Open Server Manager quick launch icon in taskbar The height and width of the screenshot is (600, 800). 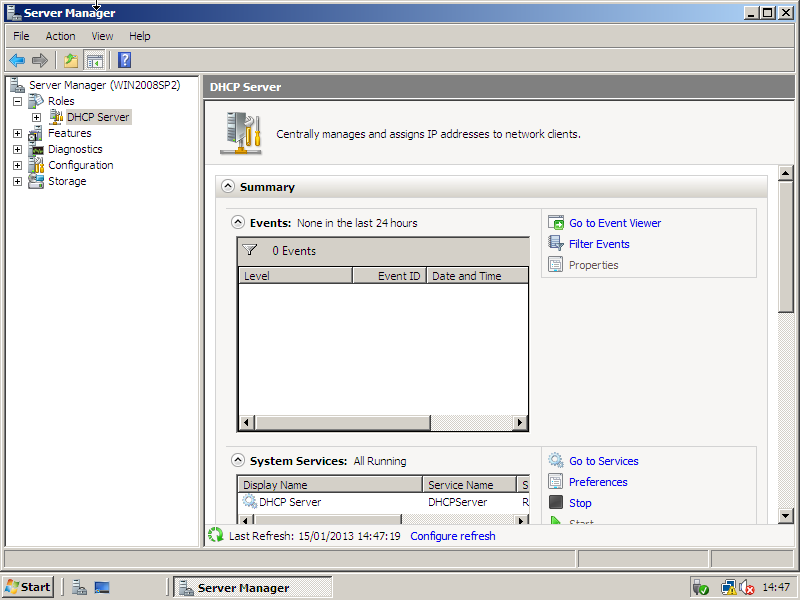coord(79,587)
